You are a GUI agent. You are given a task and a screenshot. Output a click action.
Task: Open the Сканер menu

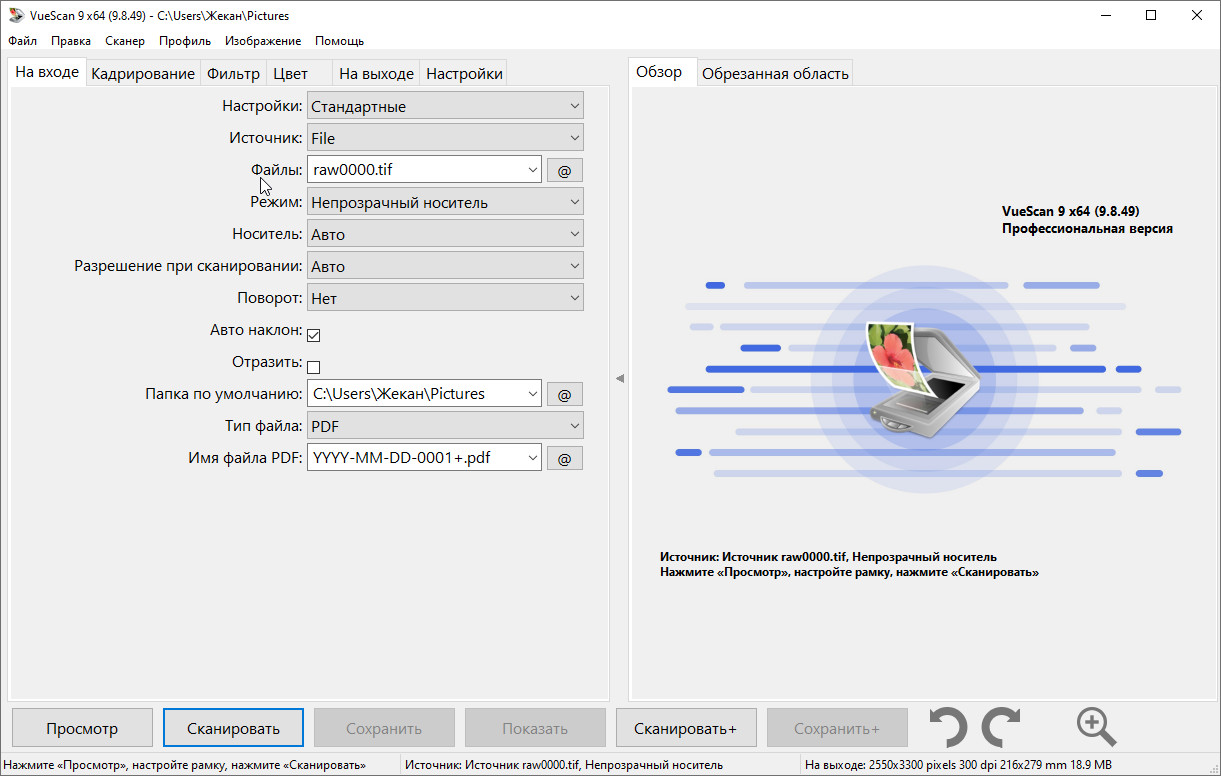coord(125,41)
